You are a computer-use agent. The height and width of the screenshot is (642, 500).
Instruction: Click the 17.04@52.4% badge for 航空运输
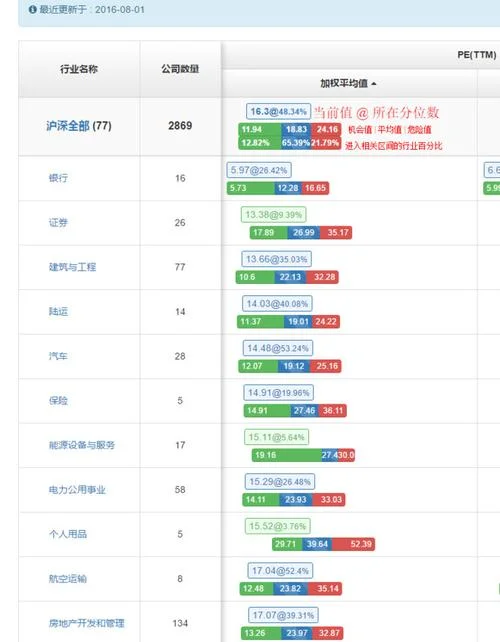tap(280, 571)
